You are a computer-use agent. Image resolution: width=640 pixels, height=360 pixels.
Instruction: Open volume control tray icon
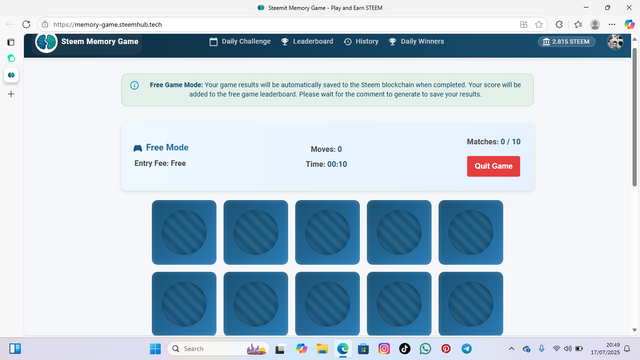[567, 349]
